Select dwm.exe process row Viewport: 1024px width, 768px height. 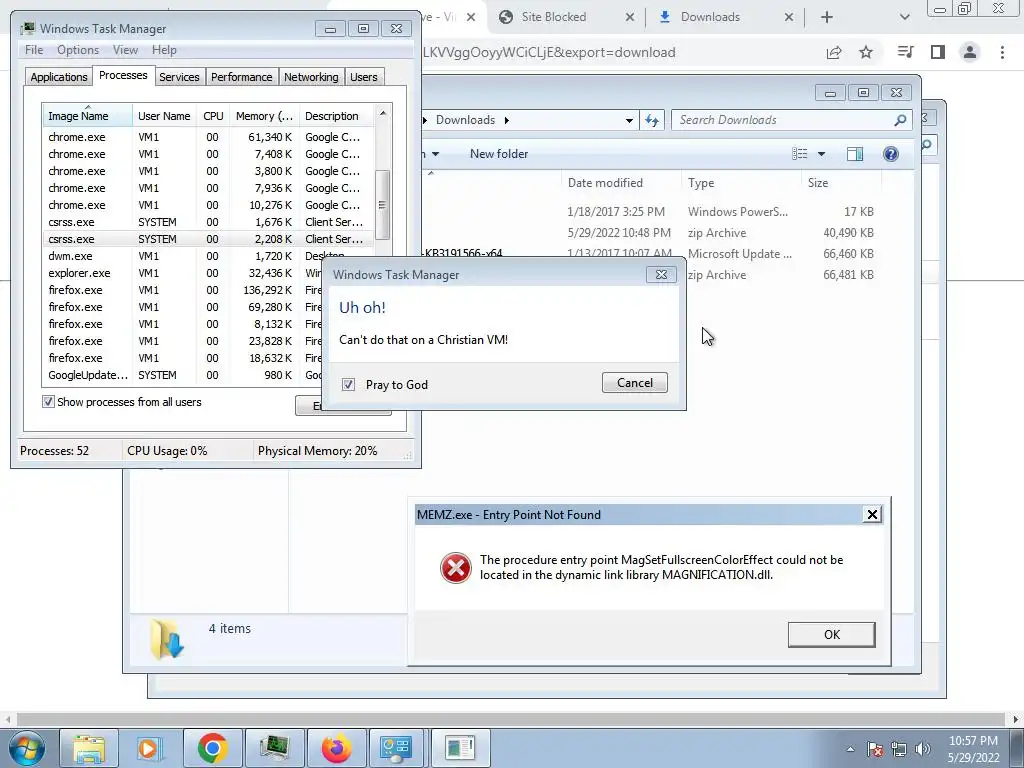(209, 256)
